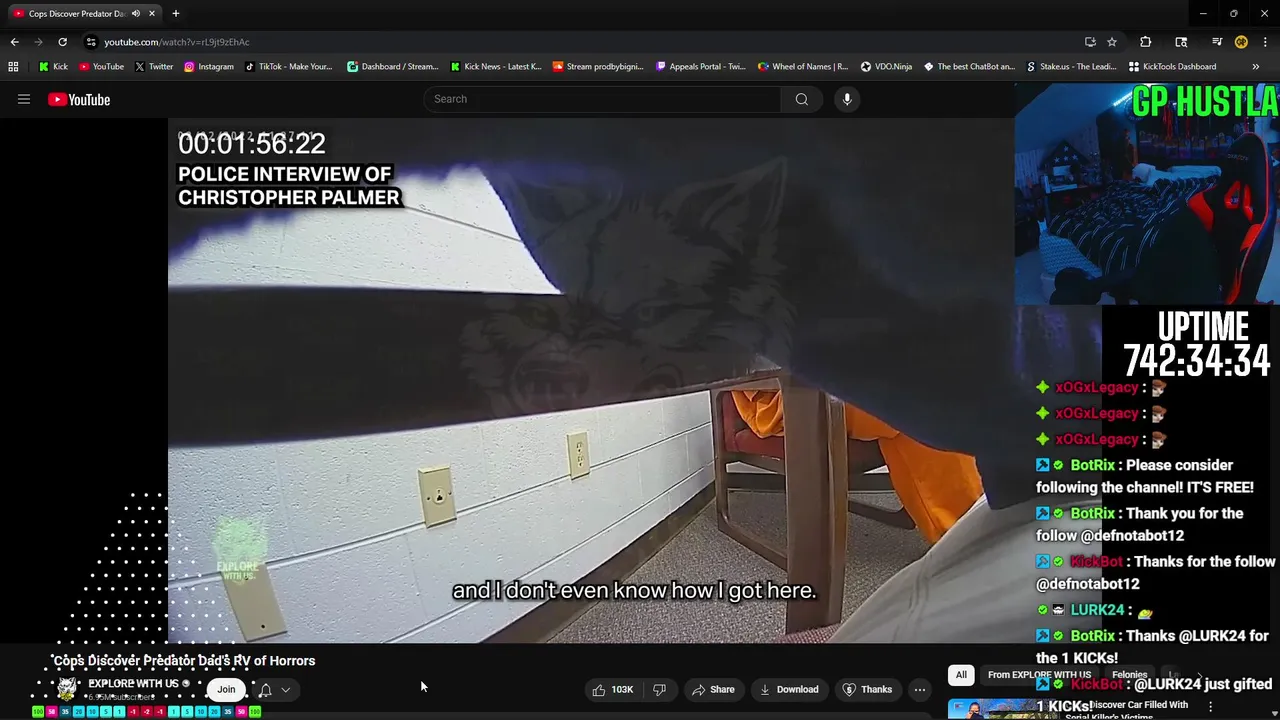This screenshot has width=1280, height=720.
Task: Focus the YouTube search box
Action: coord(602,99)
